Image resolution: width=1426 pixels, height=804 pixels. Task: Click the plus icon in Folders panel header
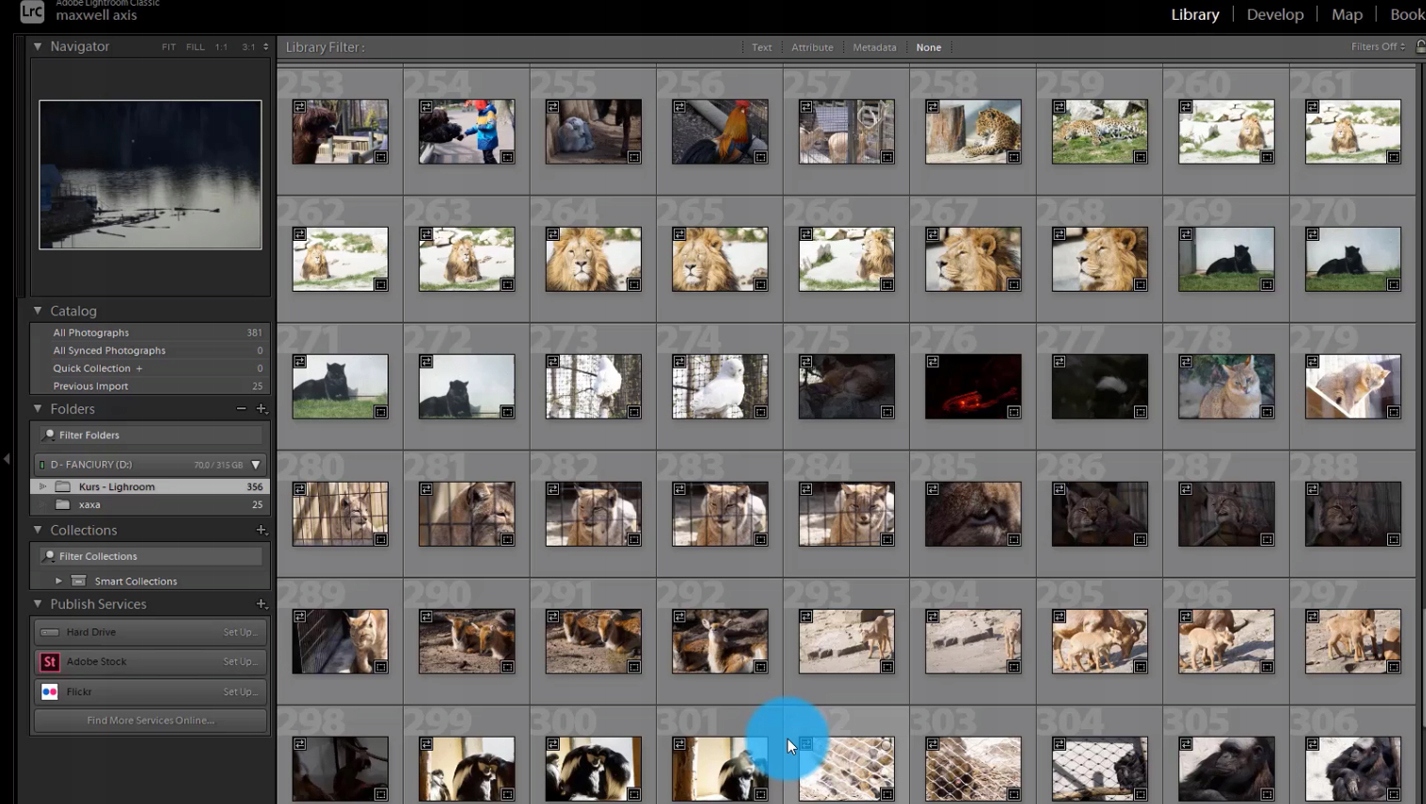click(261, 409)
